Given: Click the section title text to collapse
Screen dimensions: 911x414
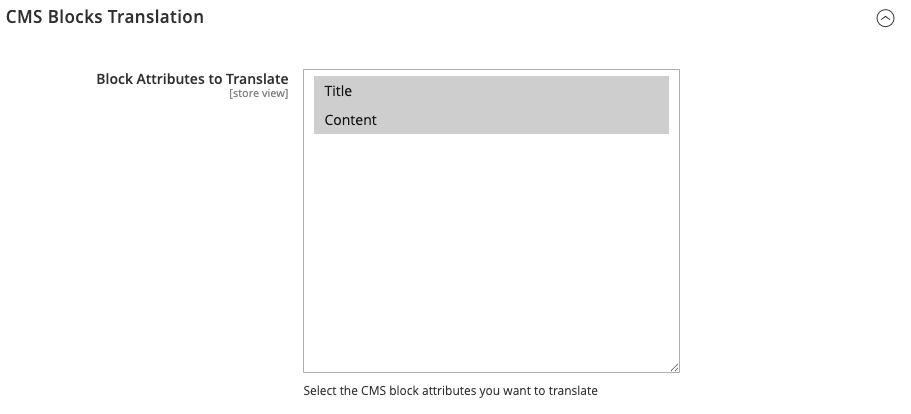Looking at the screenshot, I should pyautogui.click(x=105, y=17).
